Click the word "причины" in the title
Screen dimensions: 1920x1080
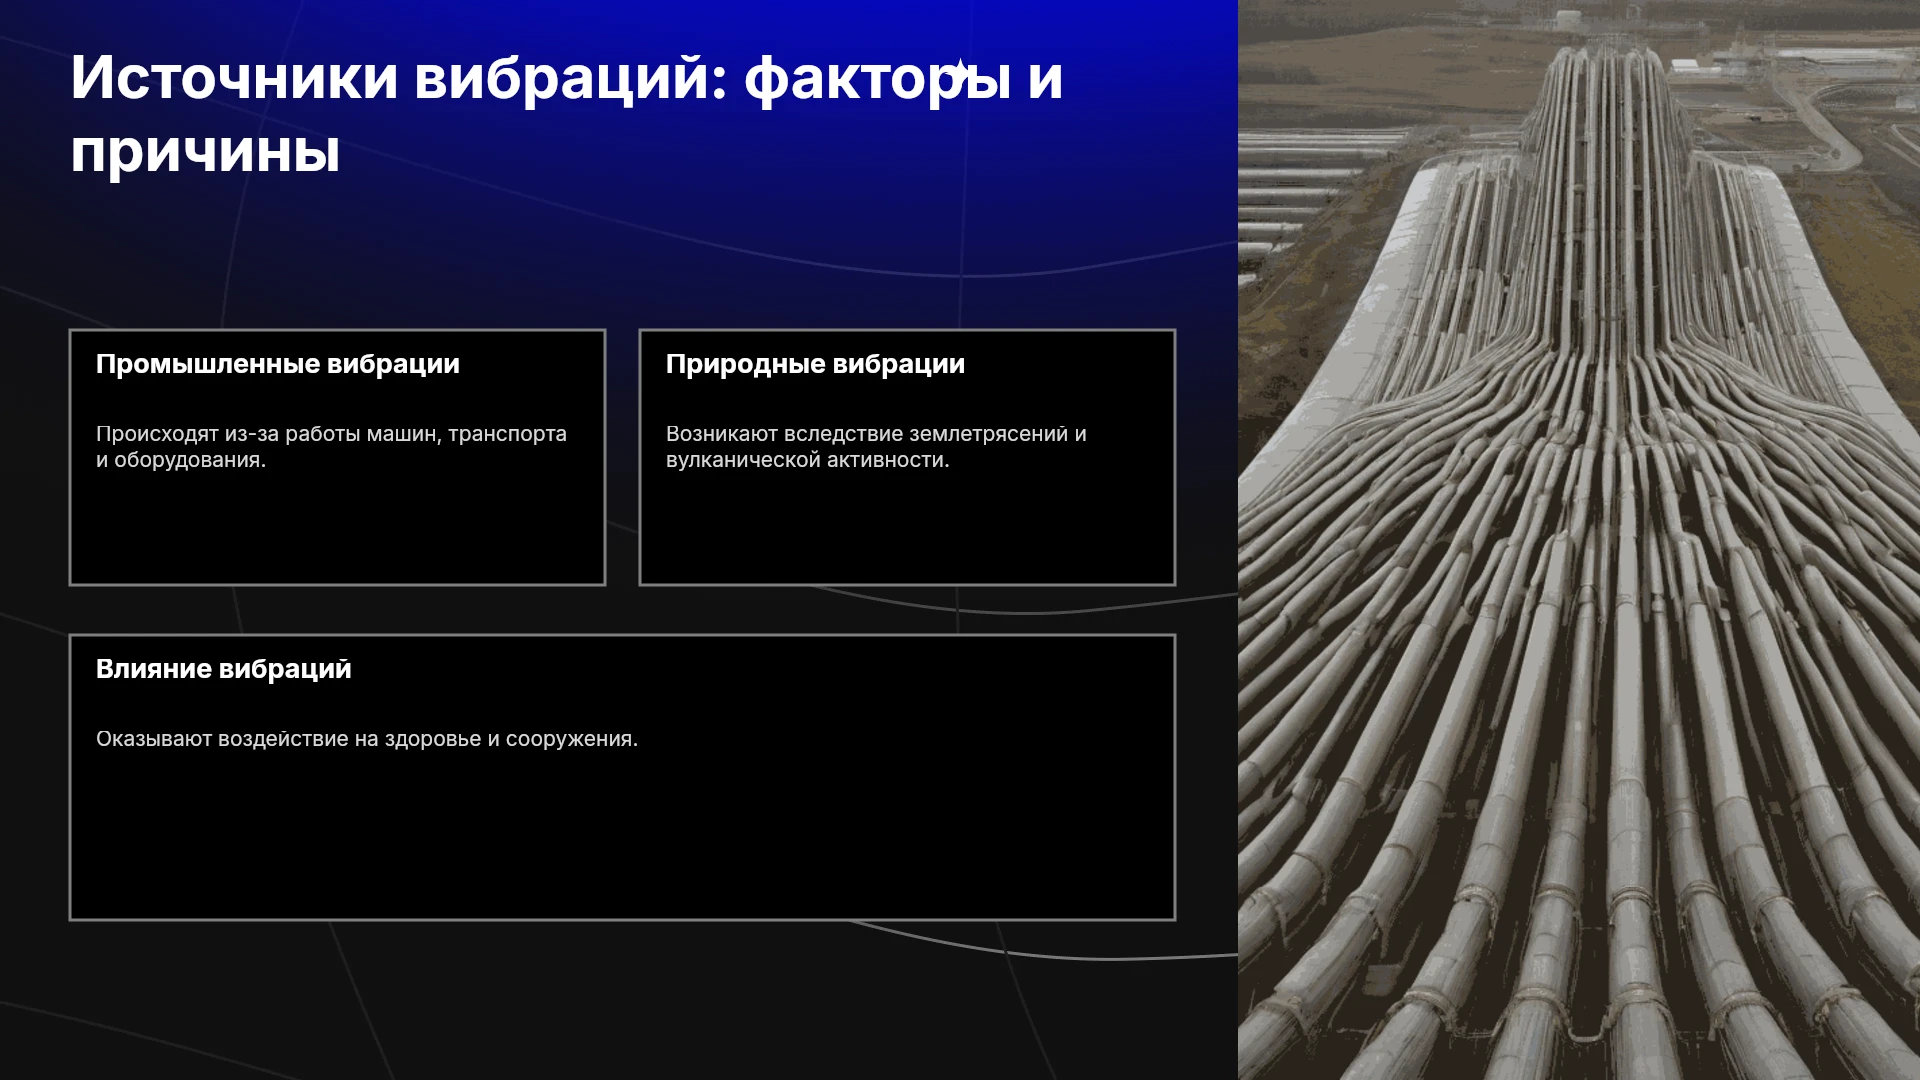pyautogui.click(x=205, y=154)
